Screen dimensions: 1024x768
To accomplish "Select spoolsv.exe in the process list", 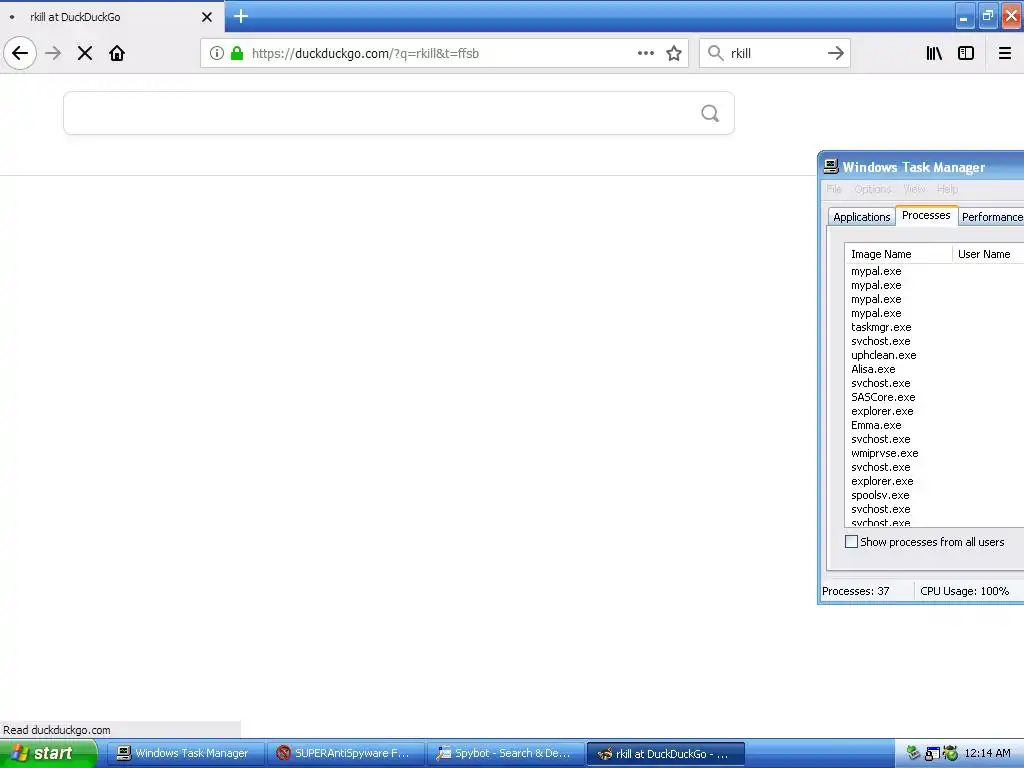I will click(x=880, y=495).
